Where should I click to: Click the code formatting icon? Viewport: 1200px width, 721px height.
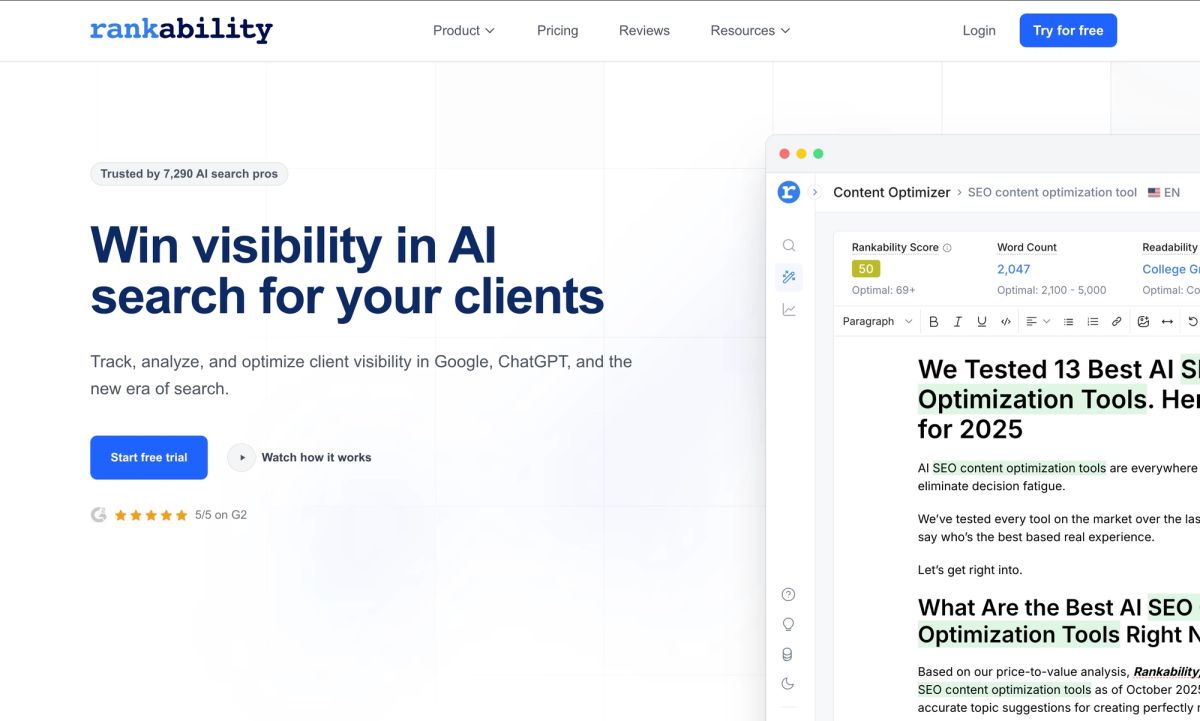pos(1006,321)
